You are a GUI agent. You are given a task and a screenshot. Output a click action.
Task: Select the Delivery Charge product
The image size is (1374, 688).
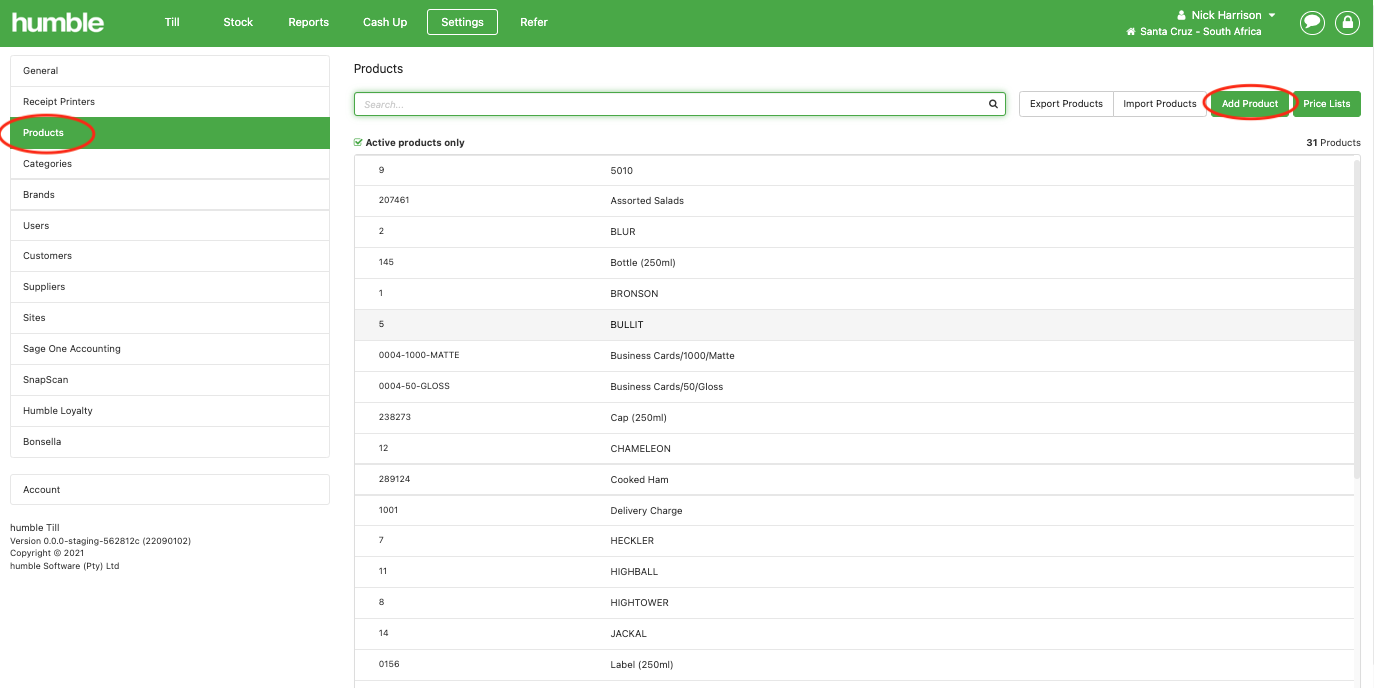[854, 511]
